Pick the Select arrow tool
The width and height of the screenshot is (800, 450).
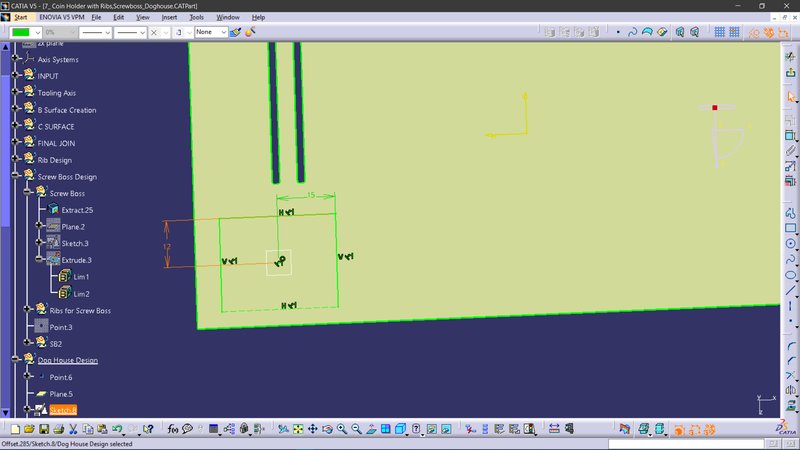pos(790,96)
